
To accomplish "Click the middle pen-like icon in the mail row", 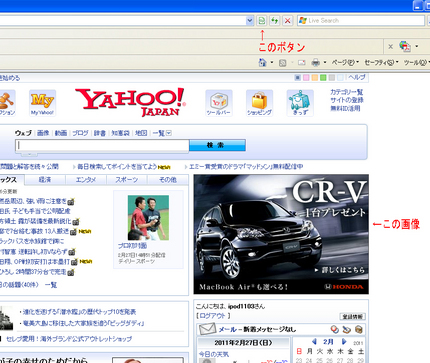I will point(347,329).
